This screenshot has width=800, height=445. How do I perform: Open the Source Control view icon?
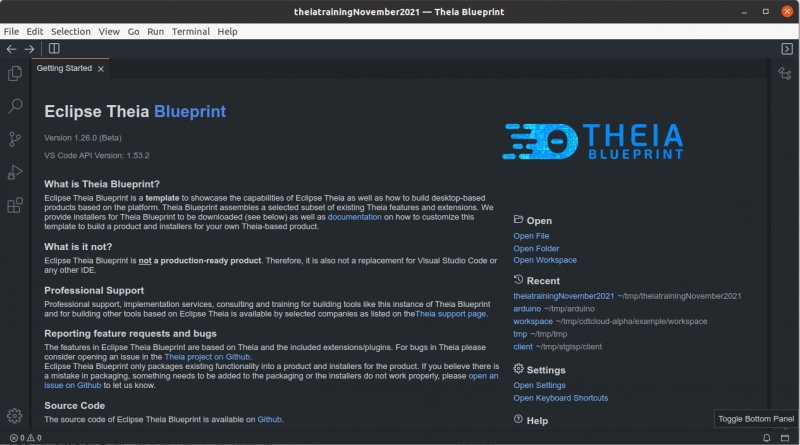click(x=15, y=139)
